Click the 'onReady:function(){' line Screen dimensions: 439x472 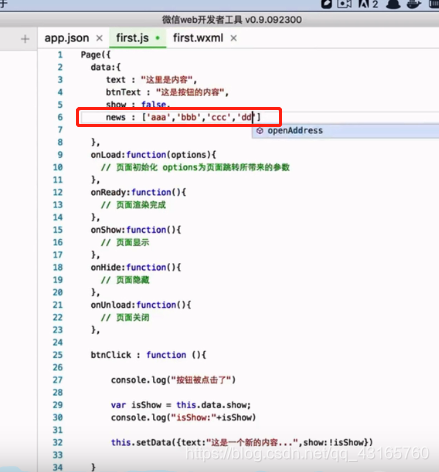click(138, 192)
